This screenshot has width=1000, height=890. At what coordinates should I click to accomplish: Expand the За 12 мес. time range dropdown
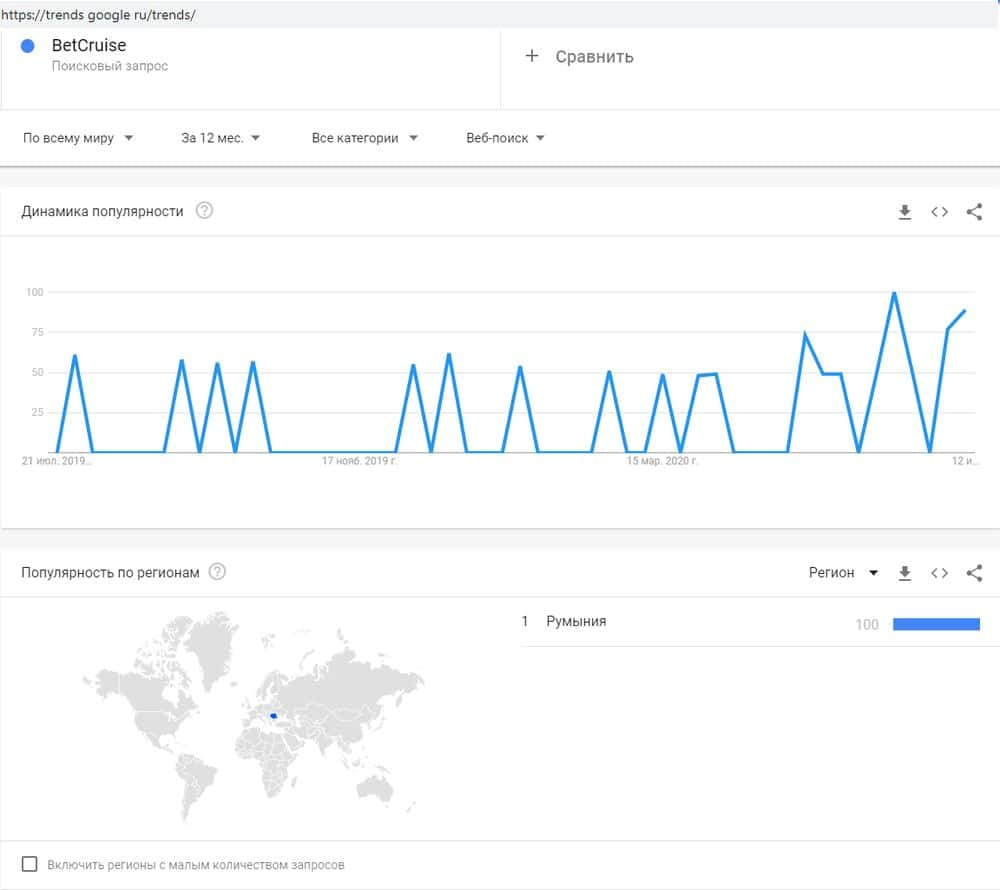[x=220, y=138]
